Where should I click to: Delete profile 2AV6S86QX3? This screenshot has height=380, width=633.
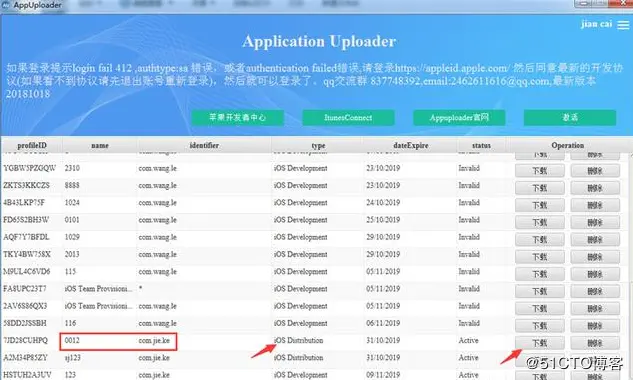click(x=595, y=309)
